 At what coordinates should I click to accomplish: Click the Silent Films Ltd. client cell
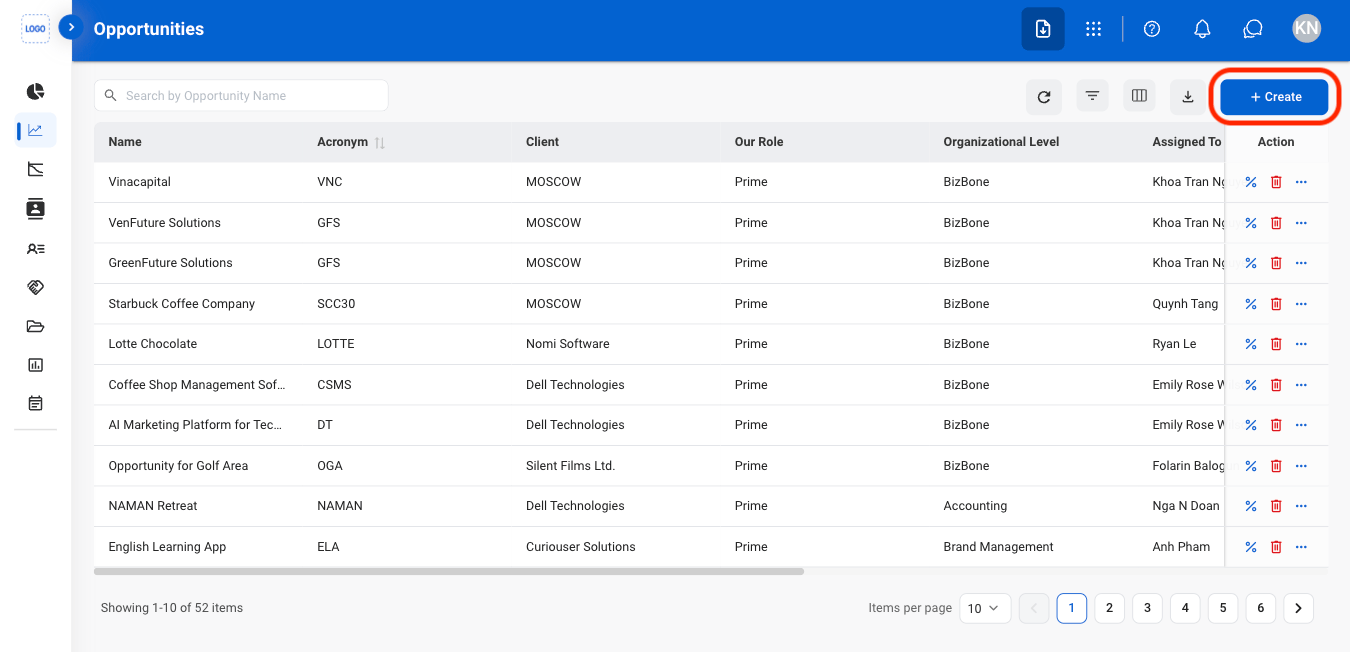(x=571, y=466)
